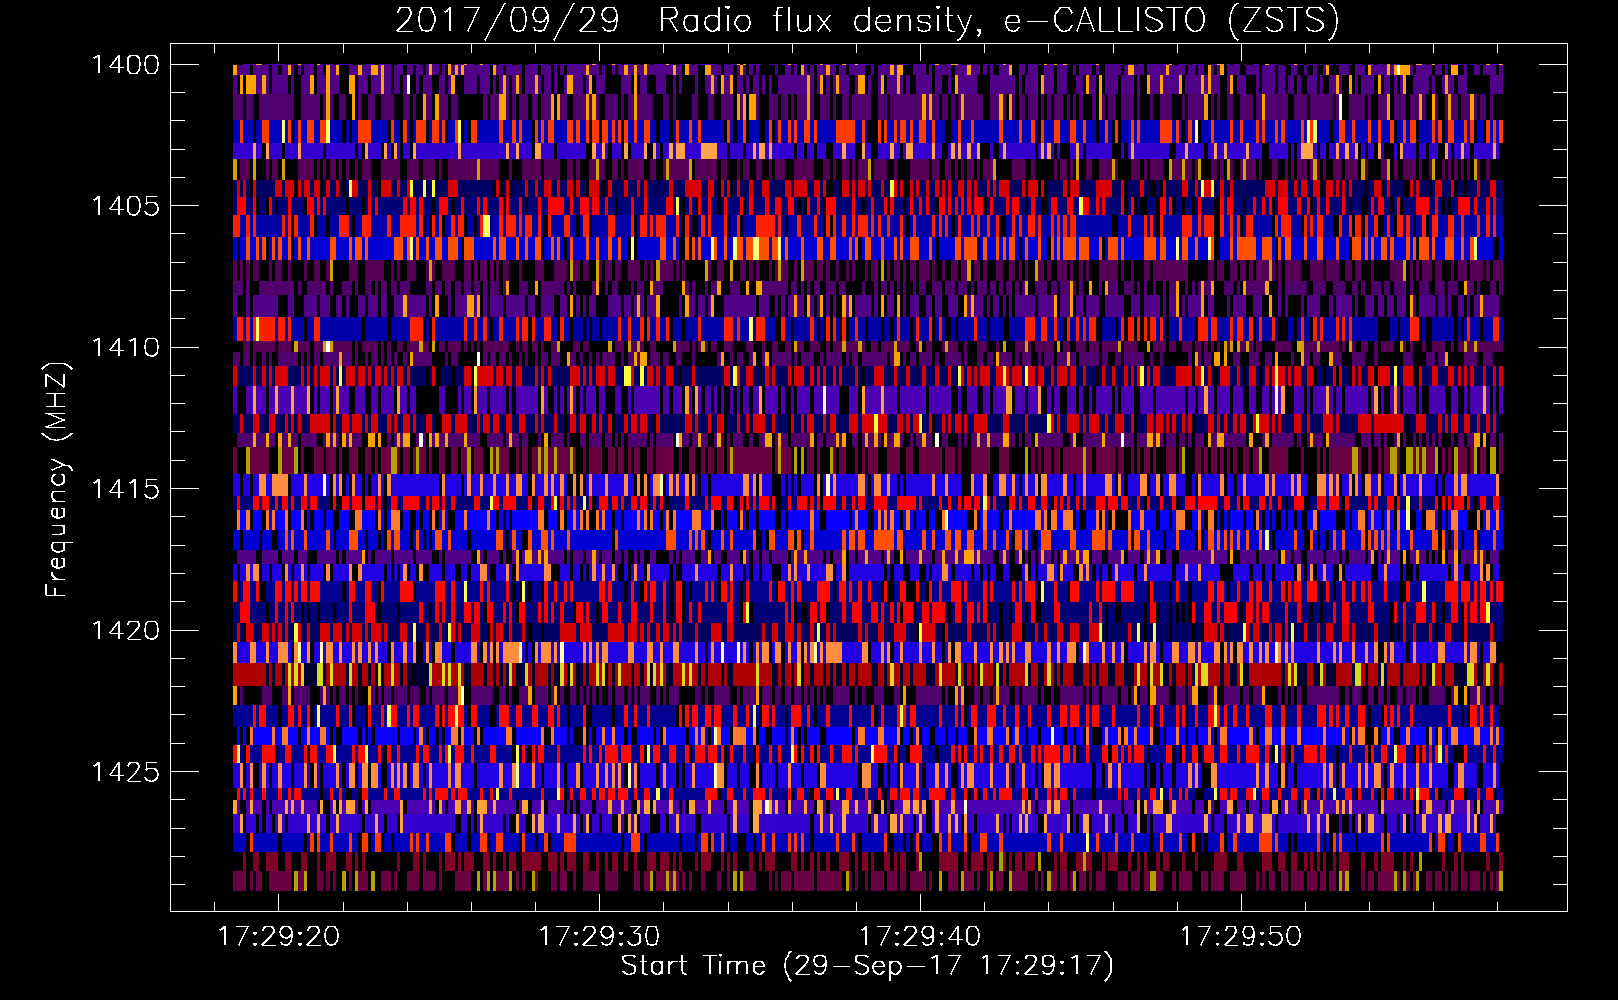The height and width of the screenshot is (1000, 1618).
Task: Click the 17:29:20 time tick label
Action: pyautogui.click(x=279, y=937)
